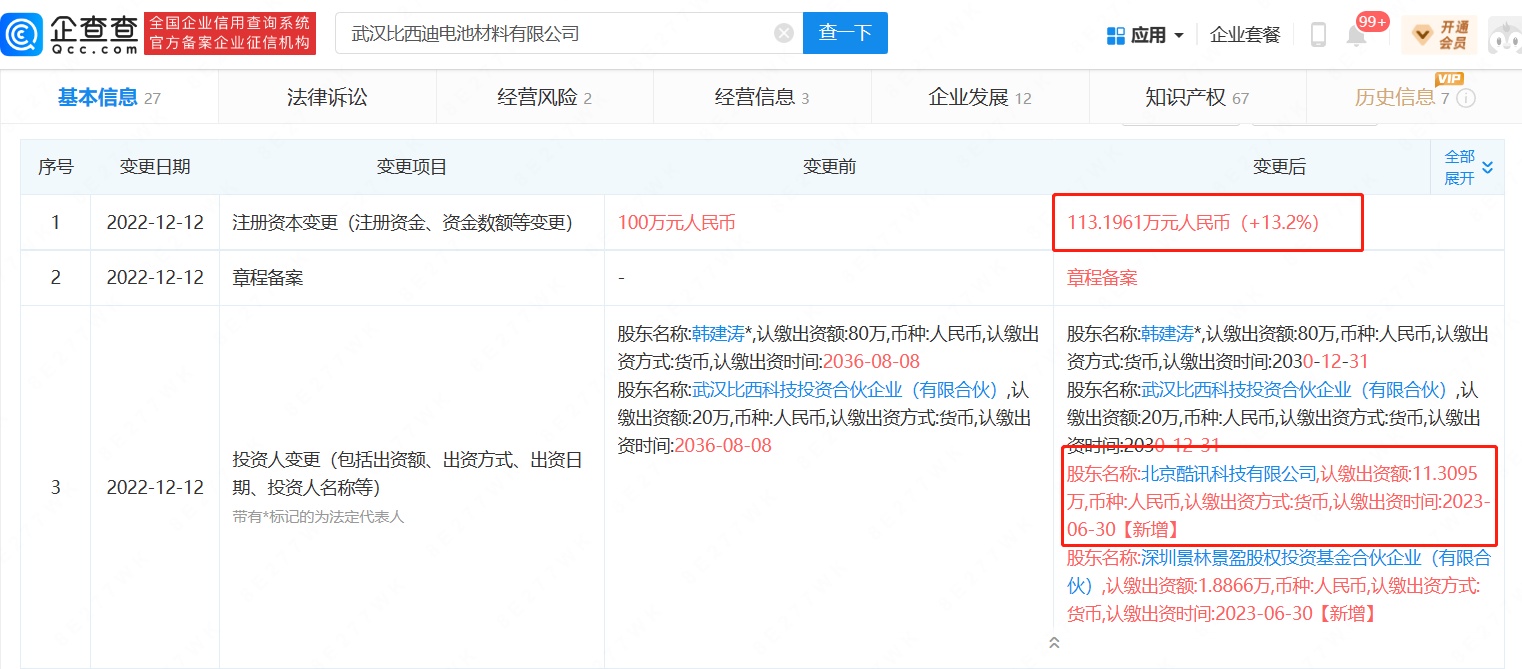Click the double-chevron icon next to 全部展开
The width and height of the screenshot is (1522, 669).
[1487, 167]
